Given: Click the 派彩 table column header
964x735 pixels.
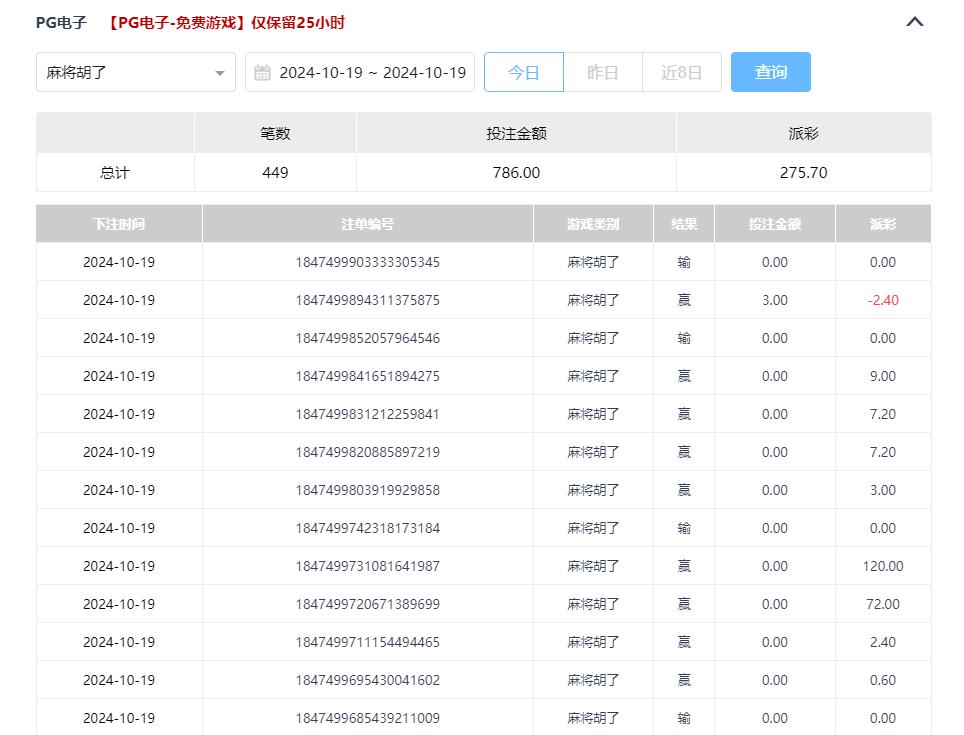Looking at the screenshot, I should pyautogui.click(x=882, y=224).
